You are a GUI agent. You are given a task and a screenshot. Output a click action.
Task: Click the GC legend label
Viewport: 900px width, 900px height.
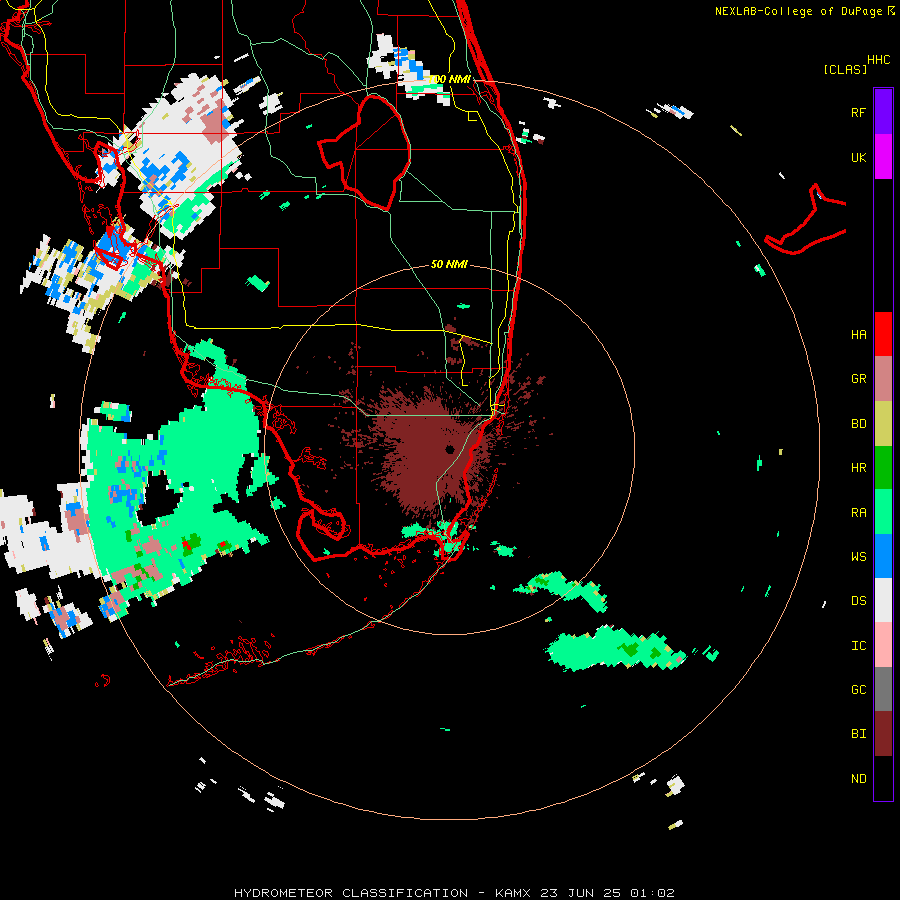coord(858,689)
